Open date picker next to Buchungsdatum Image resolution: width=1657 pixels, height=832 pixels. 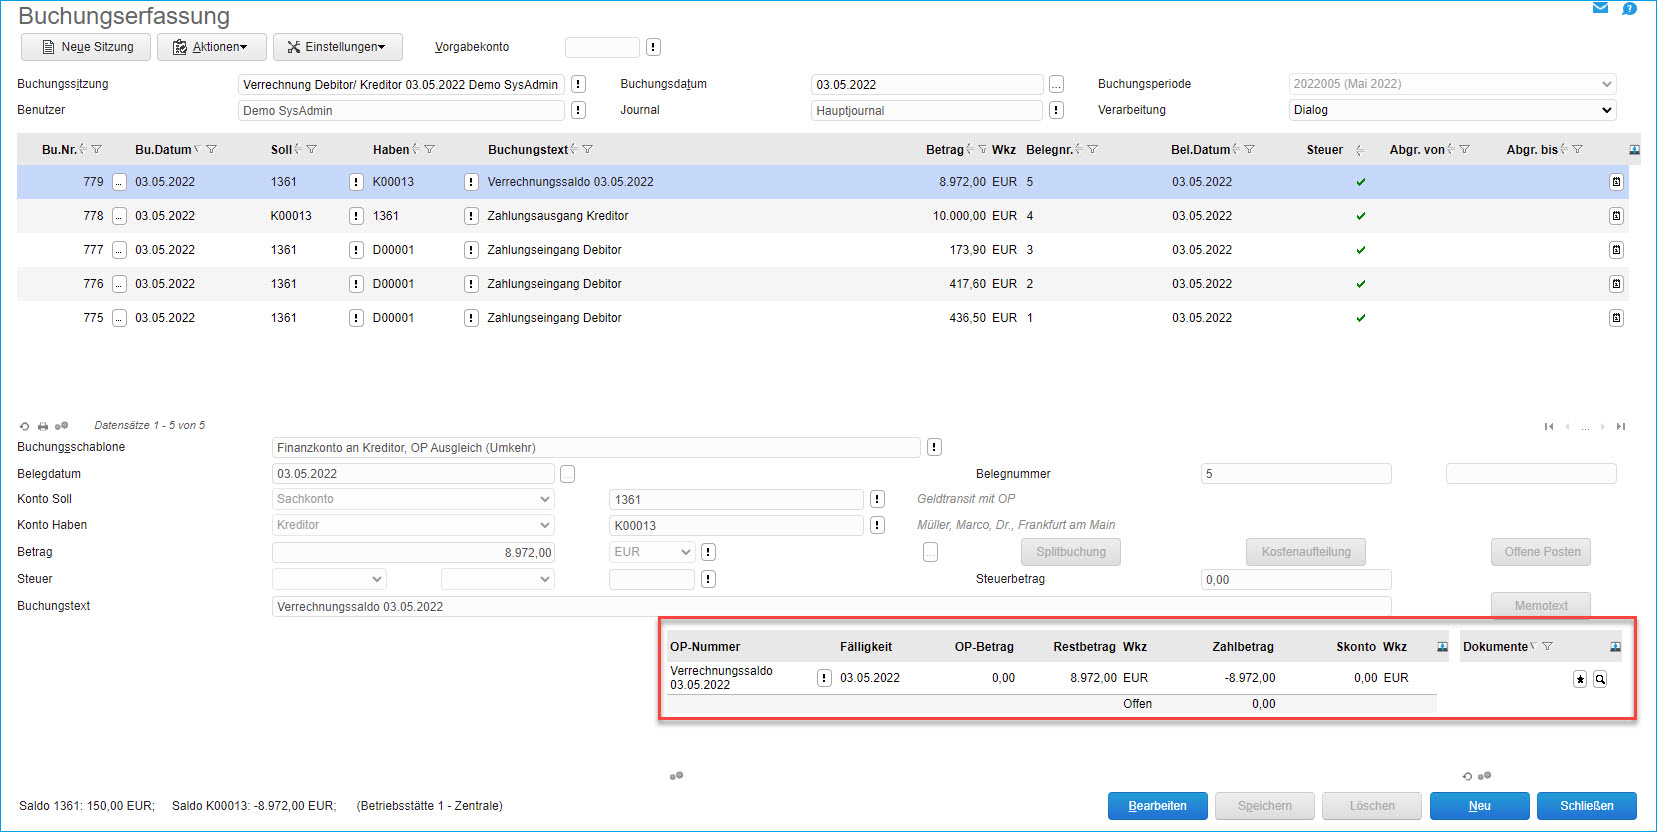1056,85
